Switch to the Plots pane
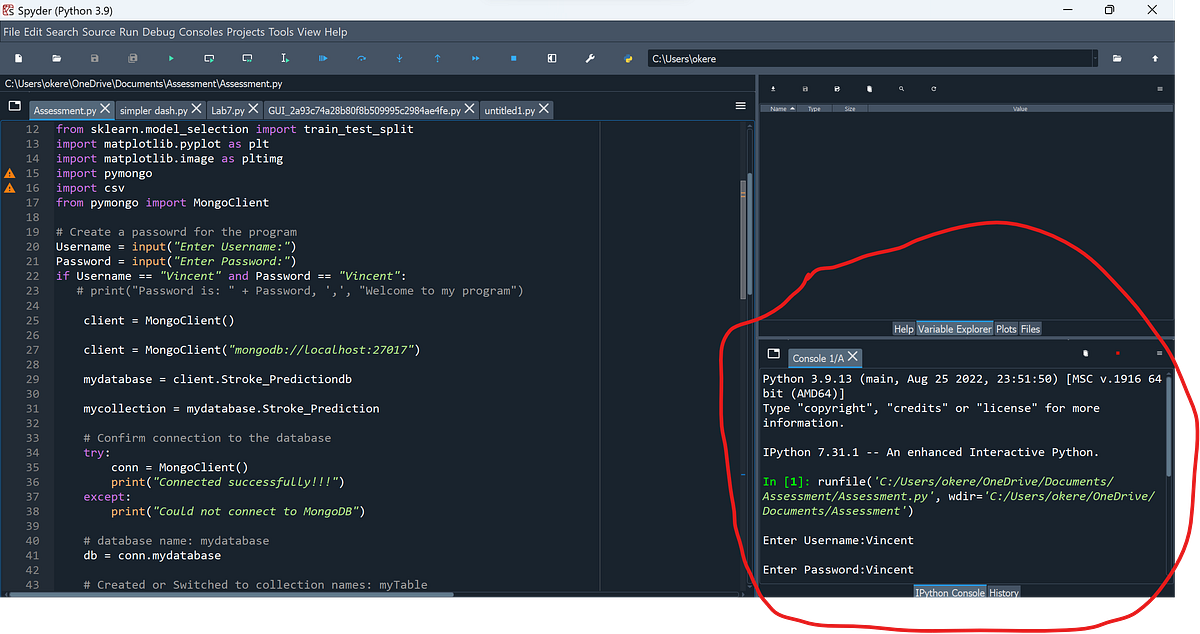 [1005, 328]
